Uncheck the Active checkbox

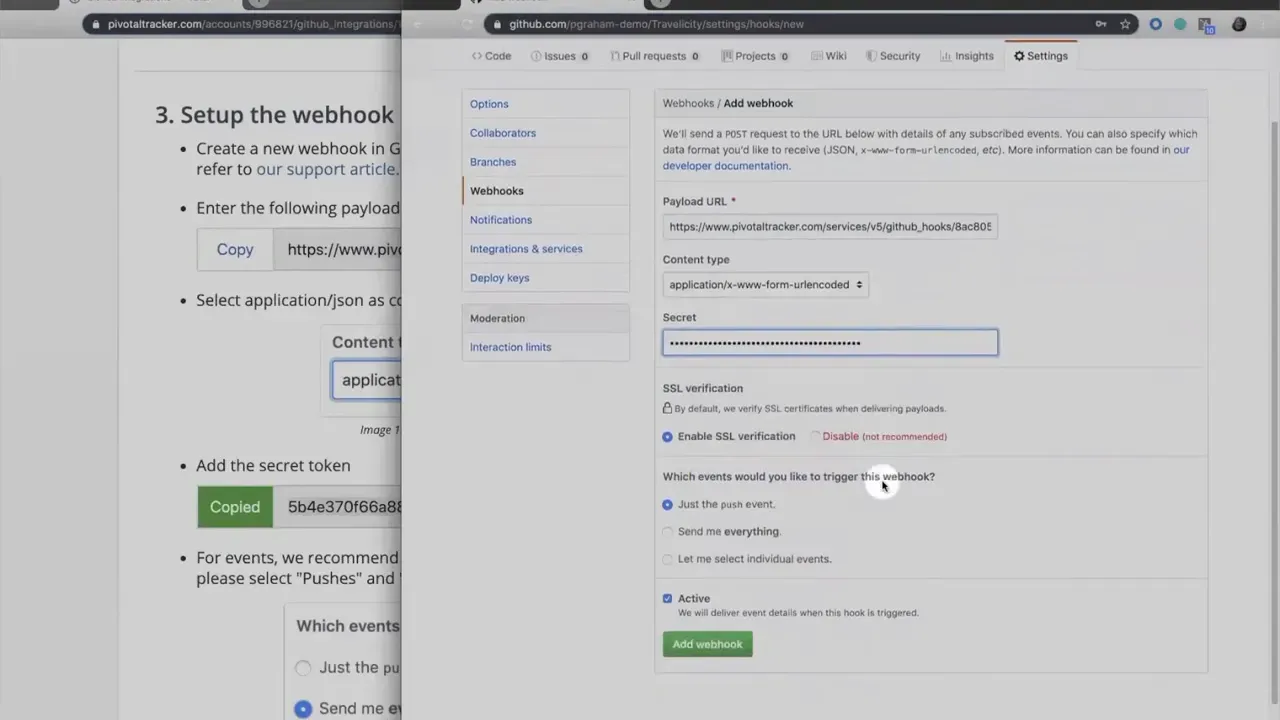(667, 598)
